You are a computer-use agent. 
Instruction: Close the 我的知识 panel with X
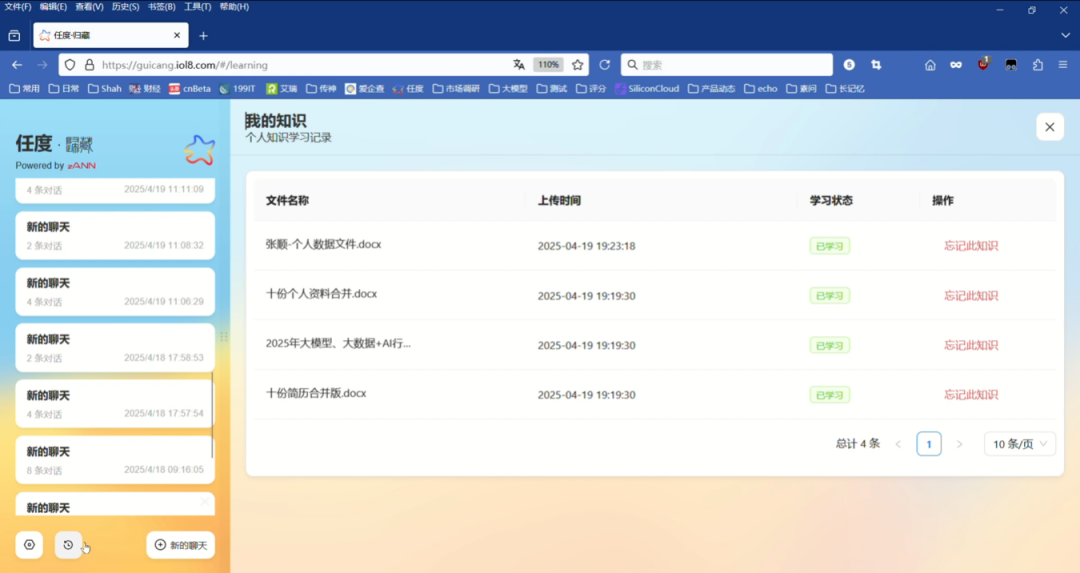click(1049, 127)
